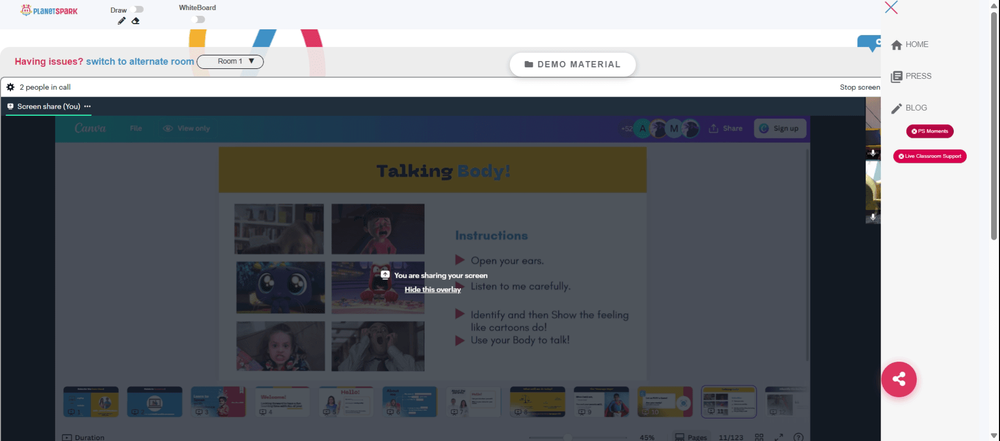The width and height of the screenshot is (1000, 441).
Task: Select slide thumbnail 4 Welcome
Action: [282, 402]
